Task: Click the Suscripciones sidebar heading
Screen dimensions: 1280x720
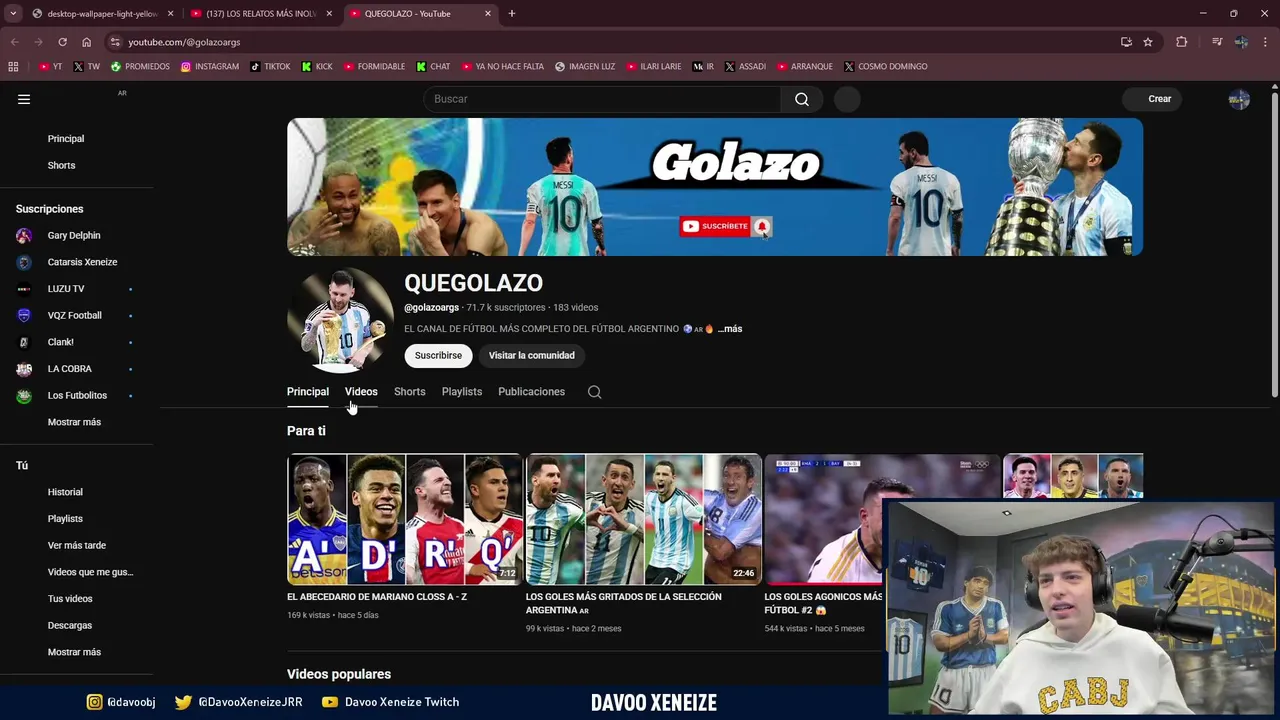Action: tap(49, 209)
